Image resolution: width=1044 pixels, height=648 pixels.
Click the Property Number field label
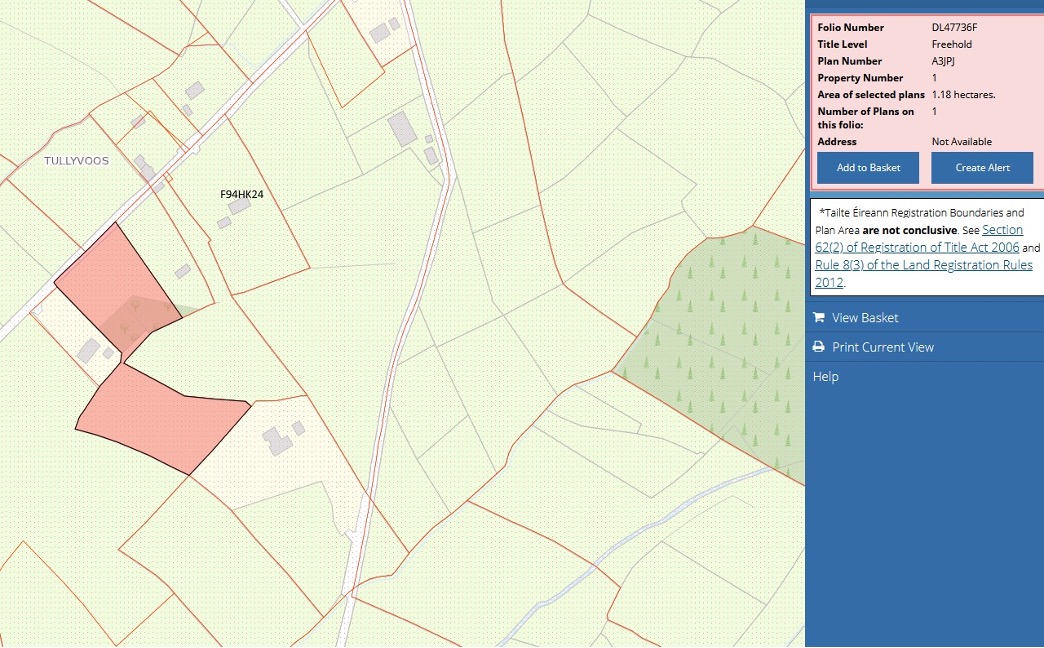point(860,78)
